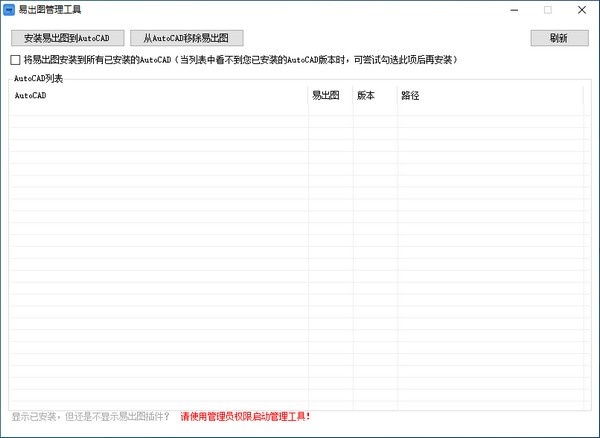Image resolution: width=600 pixels, height=438 pixels.
Task: Select the 版本 column header
Action: 367,96
